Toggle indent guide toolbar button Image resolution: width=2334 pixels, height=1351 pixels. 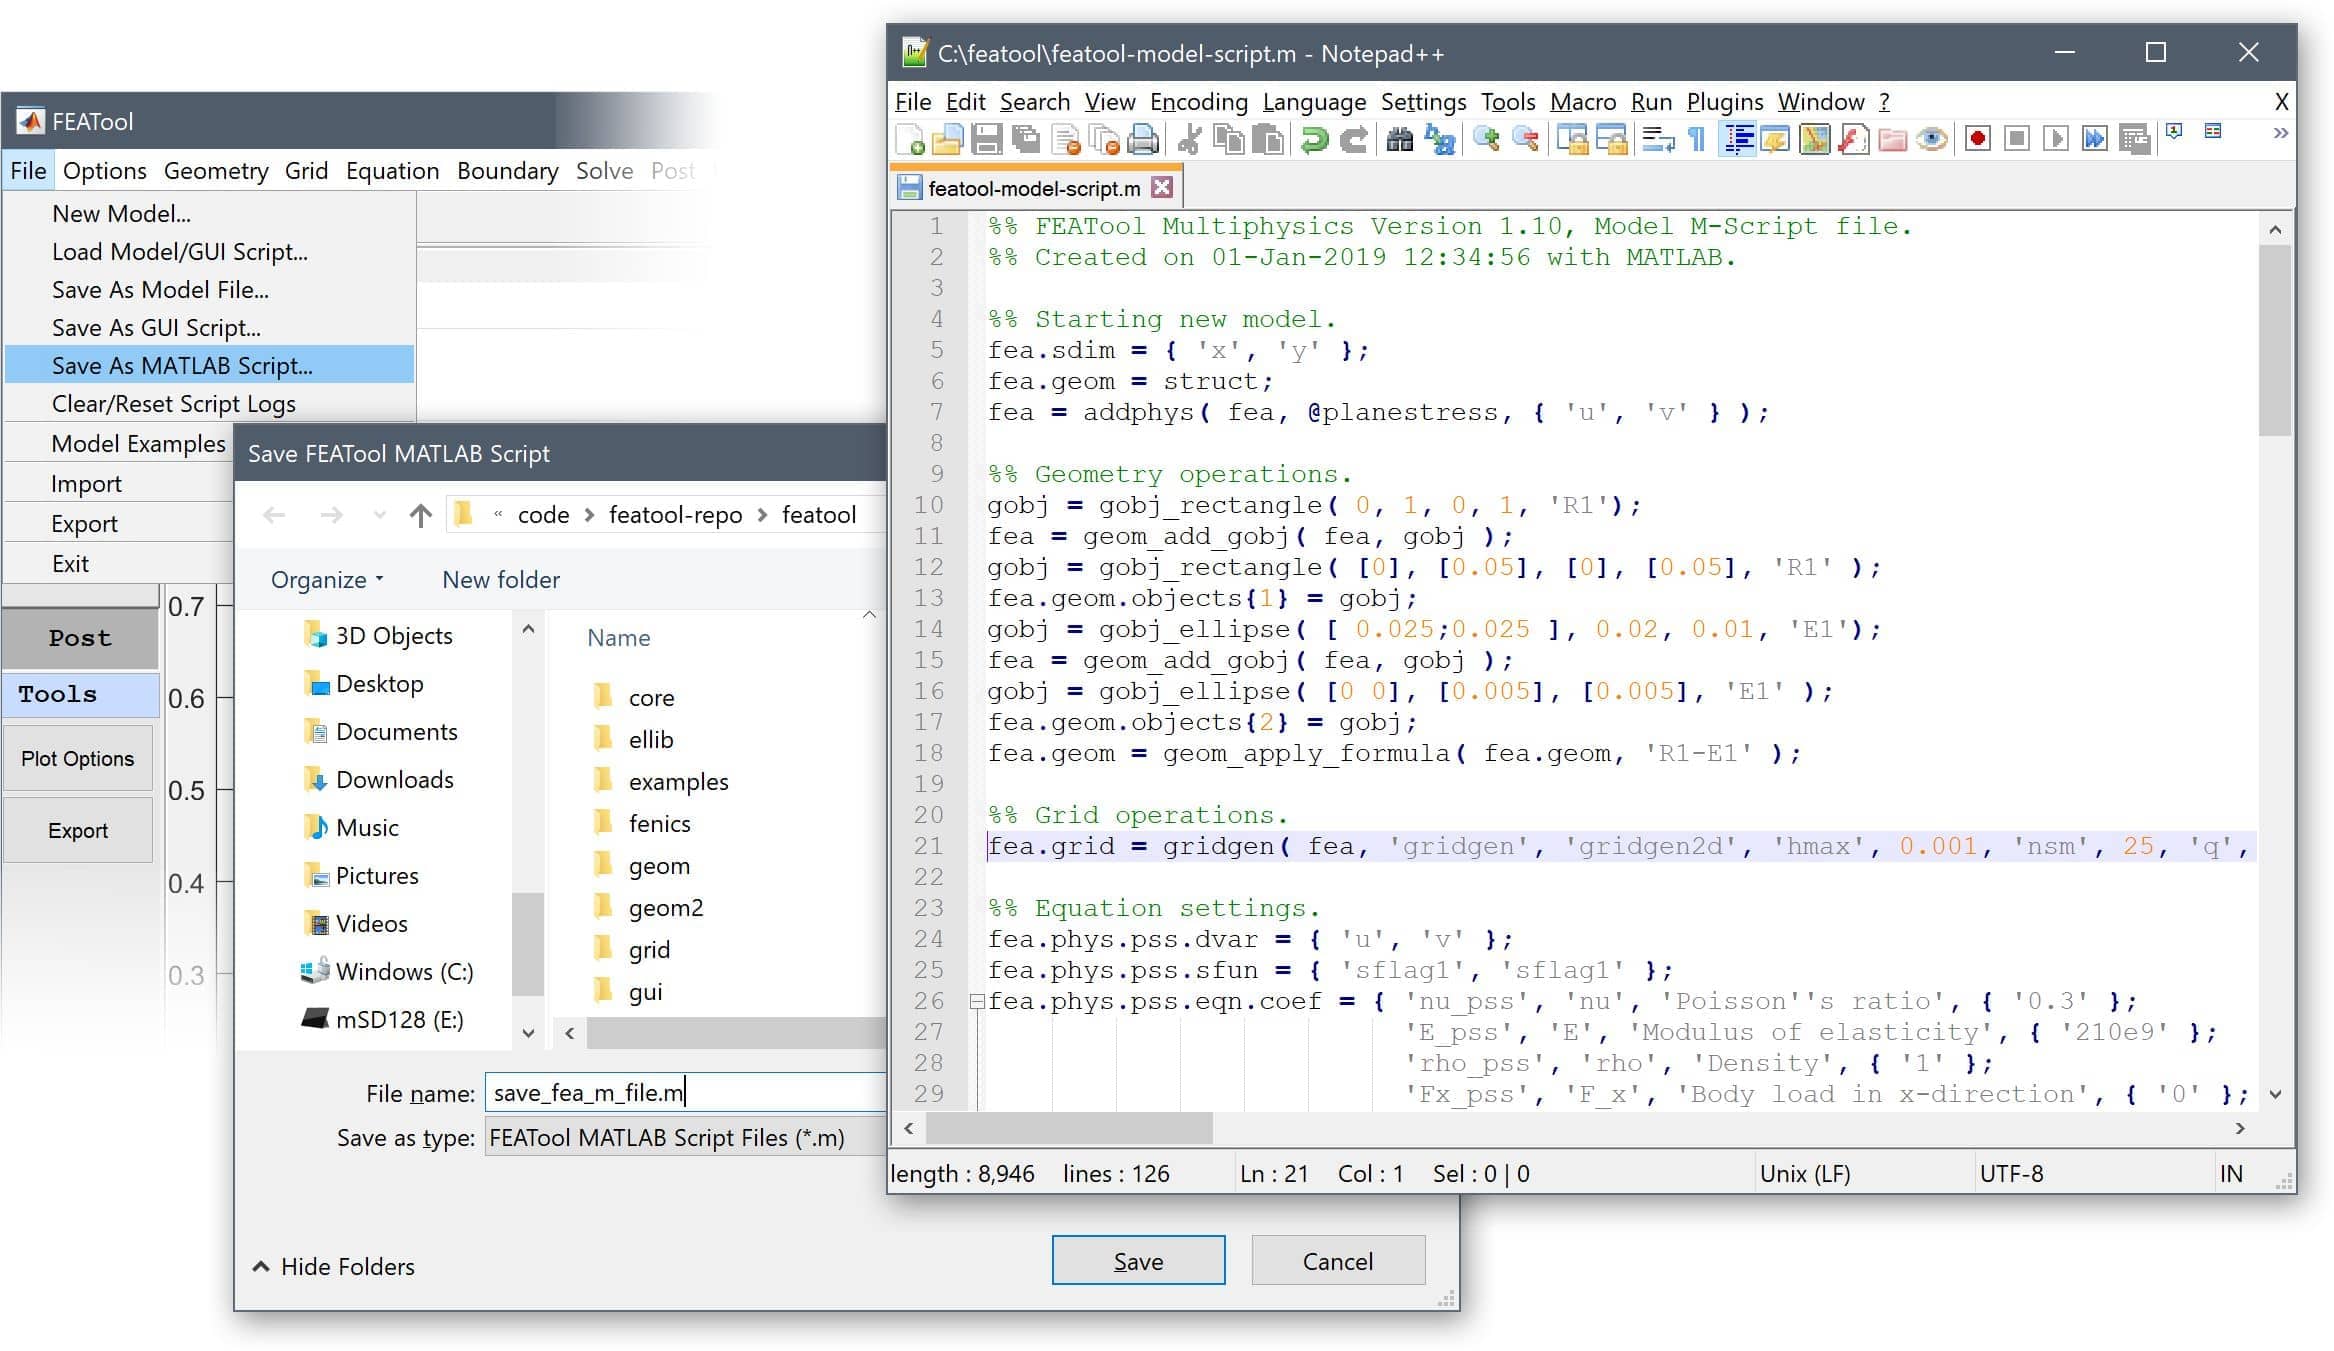click(1739, 140)
